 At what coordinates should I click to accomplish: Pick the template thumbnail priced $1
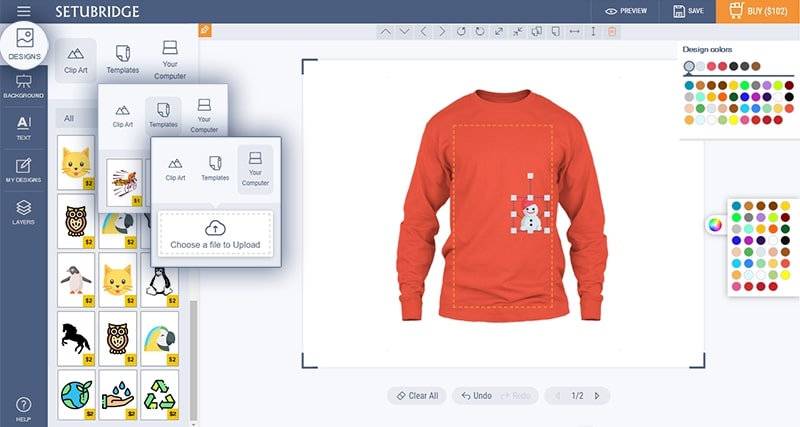tap(124, 183)
